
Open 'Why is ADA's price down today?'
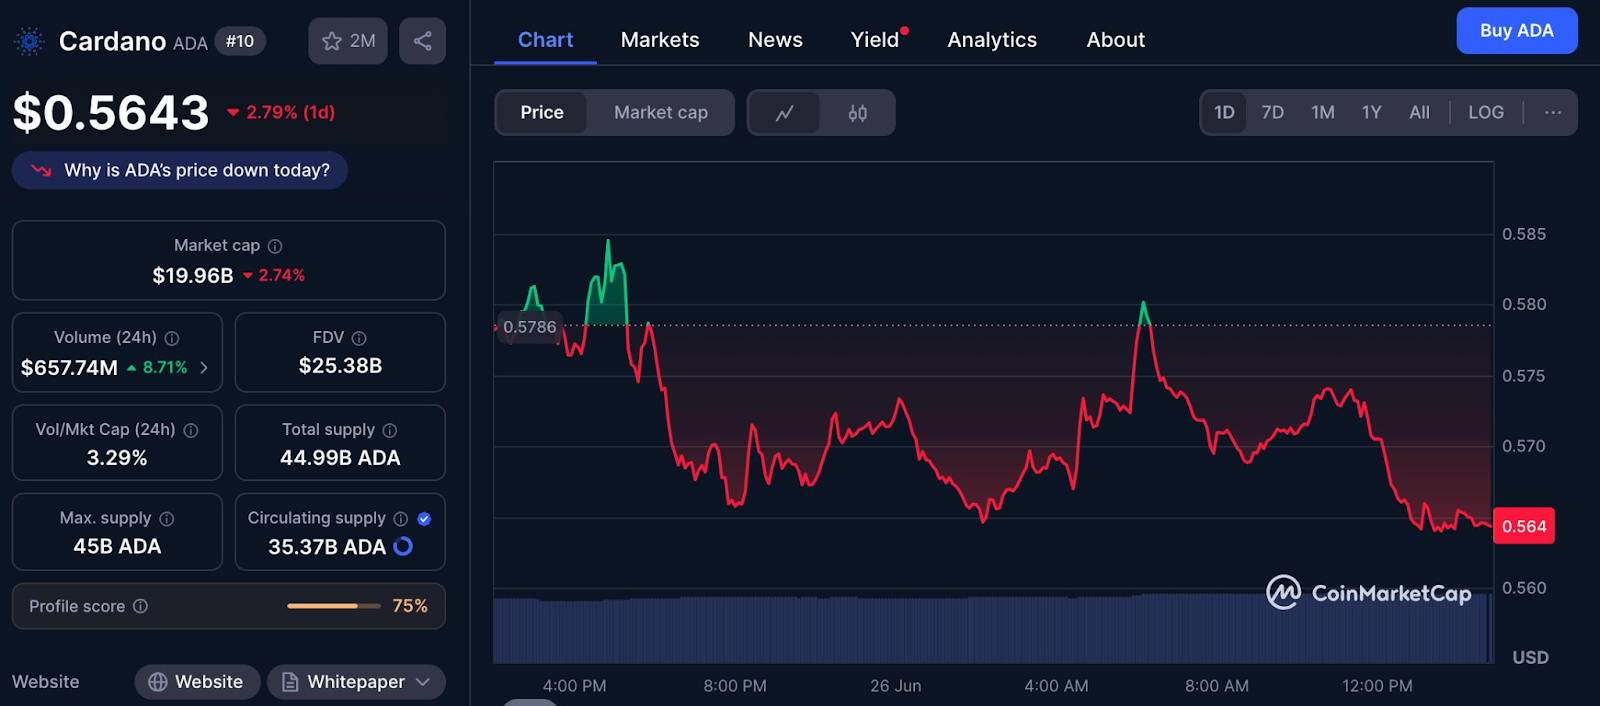tap(180, 170)
